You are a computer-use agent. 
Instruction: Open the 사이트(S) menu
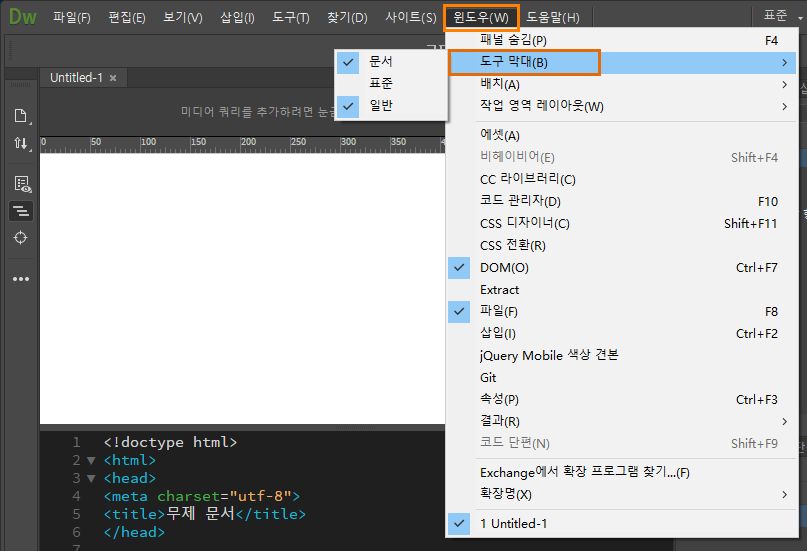pos(411,17)
